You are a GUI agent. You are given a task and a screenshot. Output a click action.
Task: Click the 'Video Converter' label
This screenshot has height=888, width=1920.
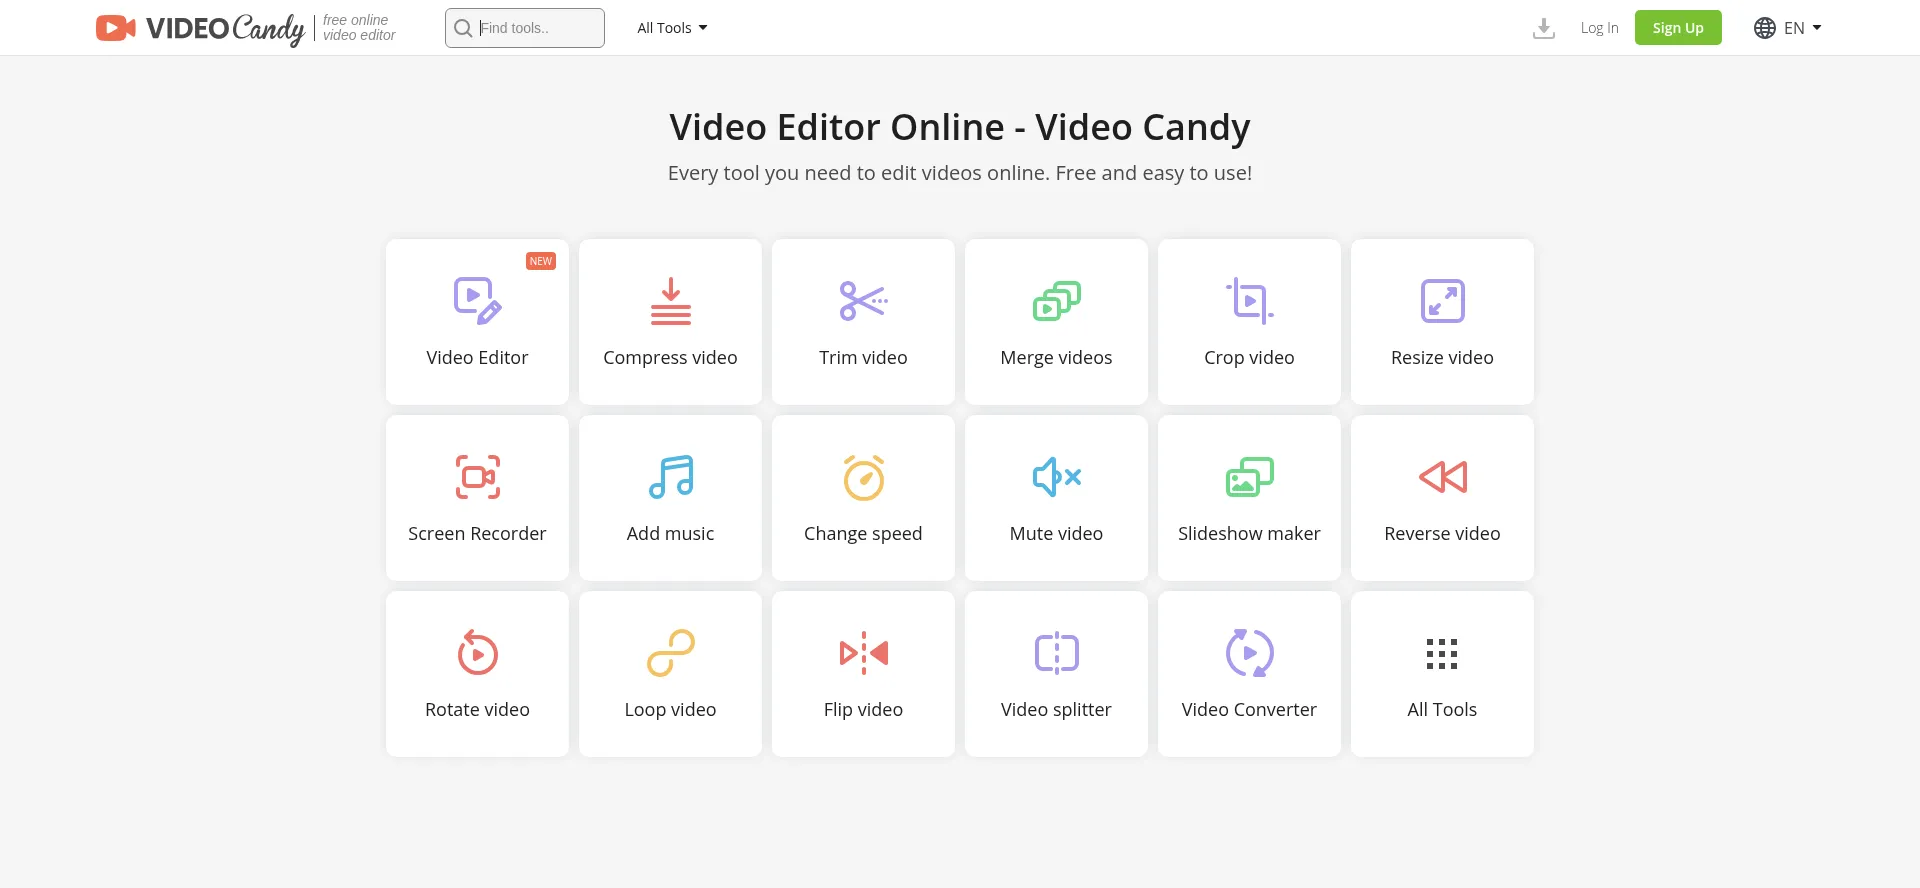point(1249,710)
